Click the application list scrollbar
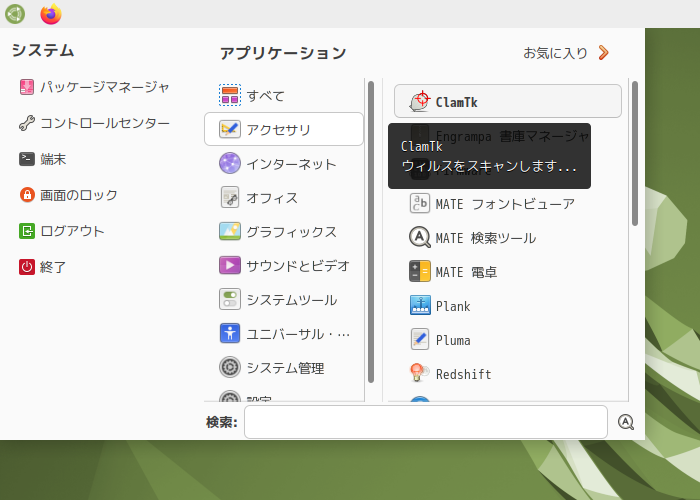Viewport: 700px width, 500px height. [x=635, y=153]
